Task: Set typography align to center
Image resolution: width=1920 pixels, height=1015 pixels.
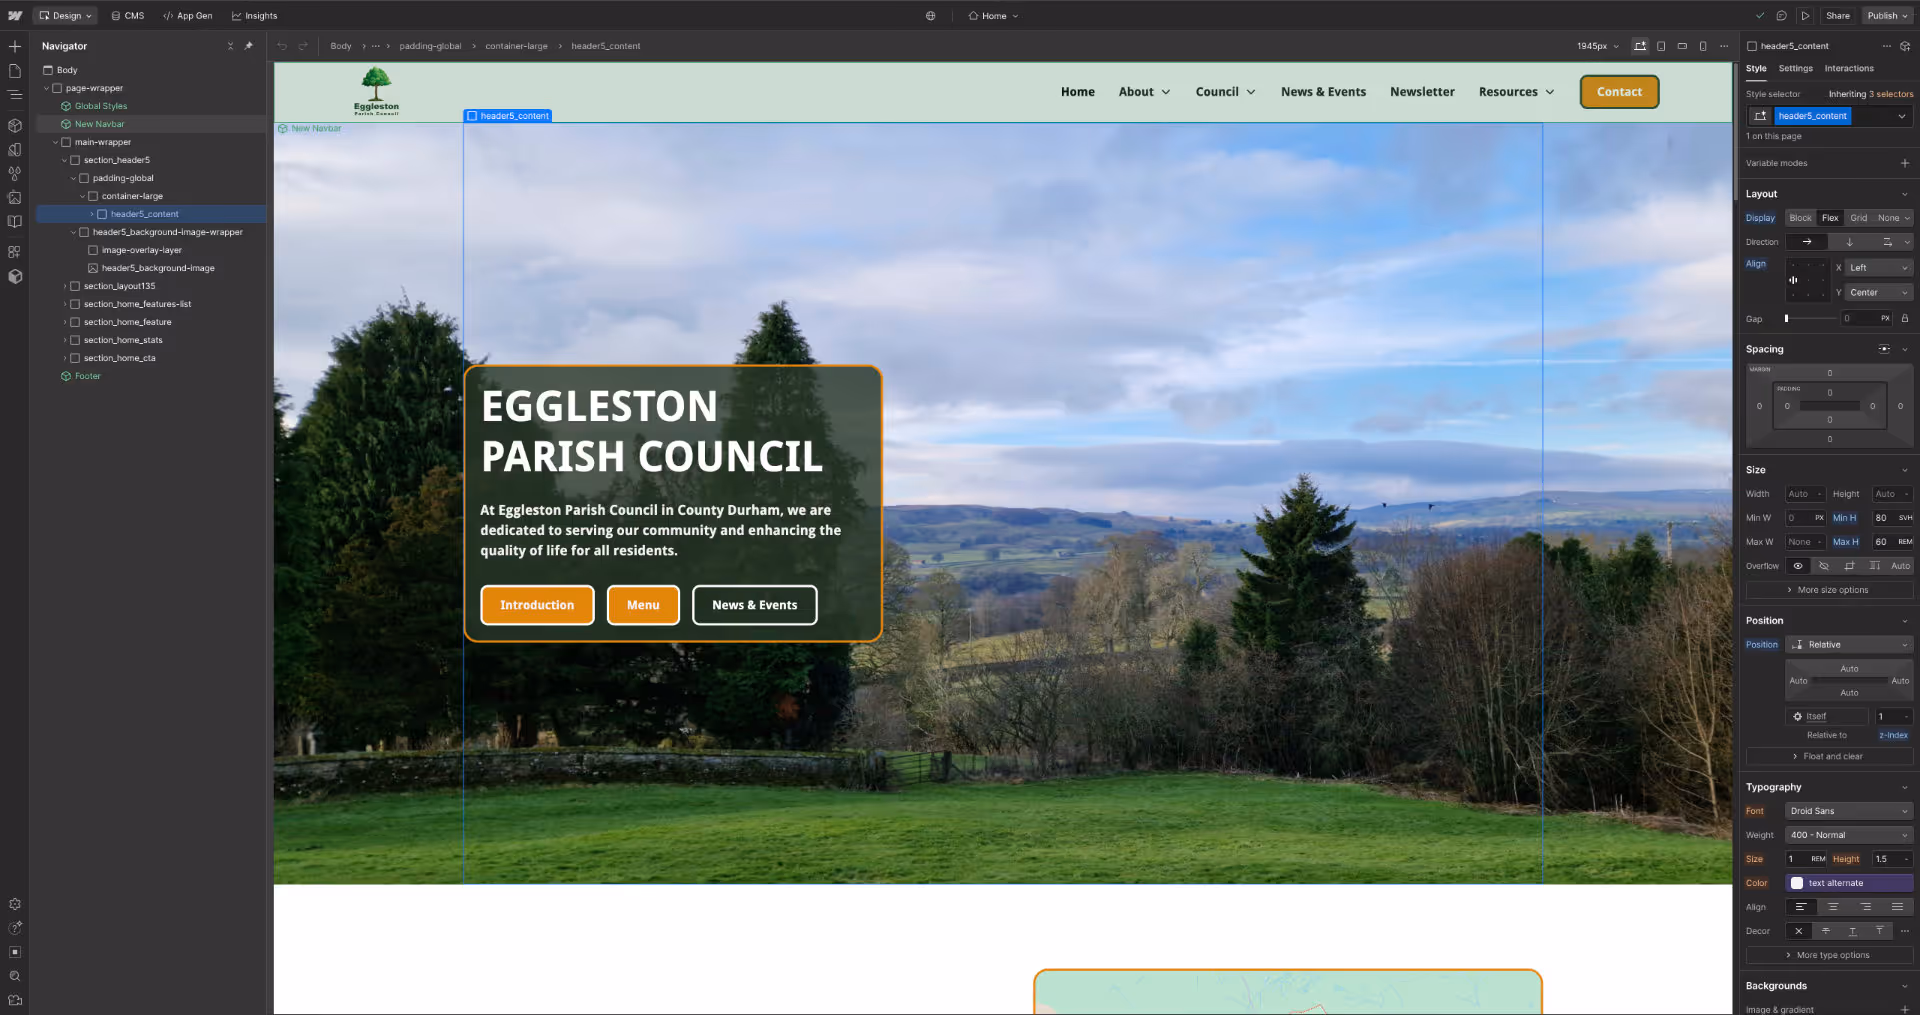Action: [x=1833, y=907]
